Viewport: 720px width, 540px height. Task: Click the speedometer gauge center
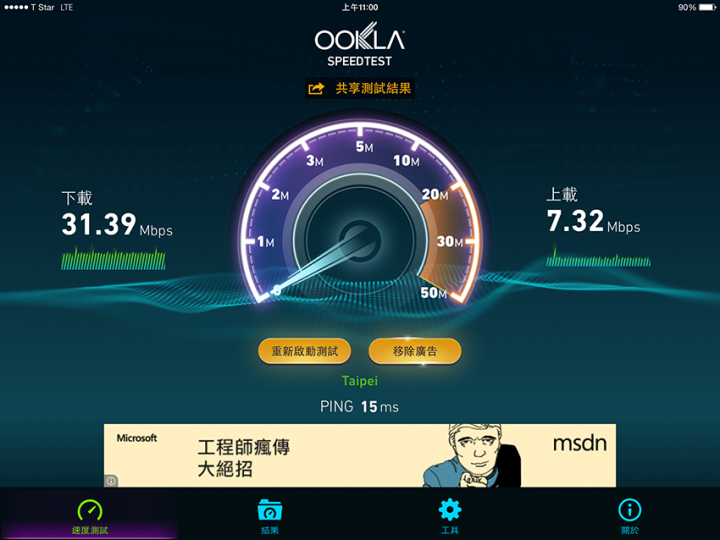click(360, 240)
